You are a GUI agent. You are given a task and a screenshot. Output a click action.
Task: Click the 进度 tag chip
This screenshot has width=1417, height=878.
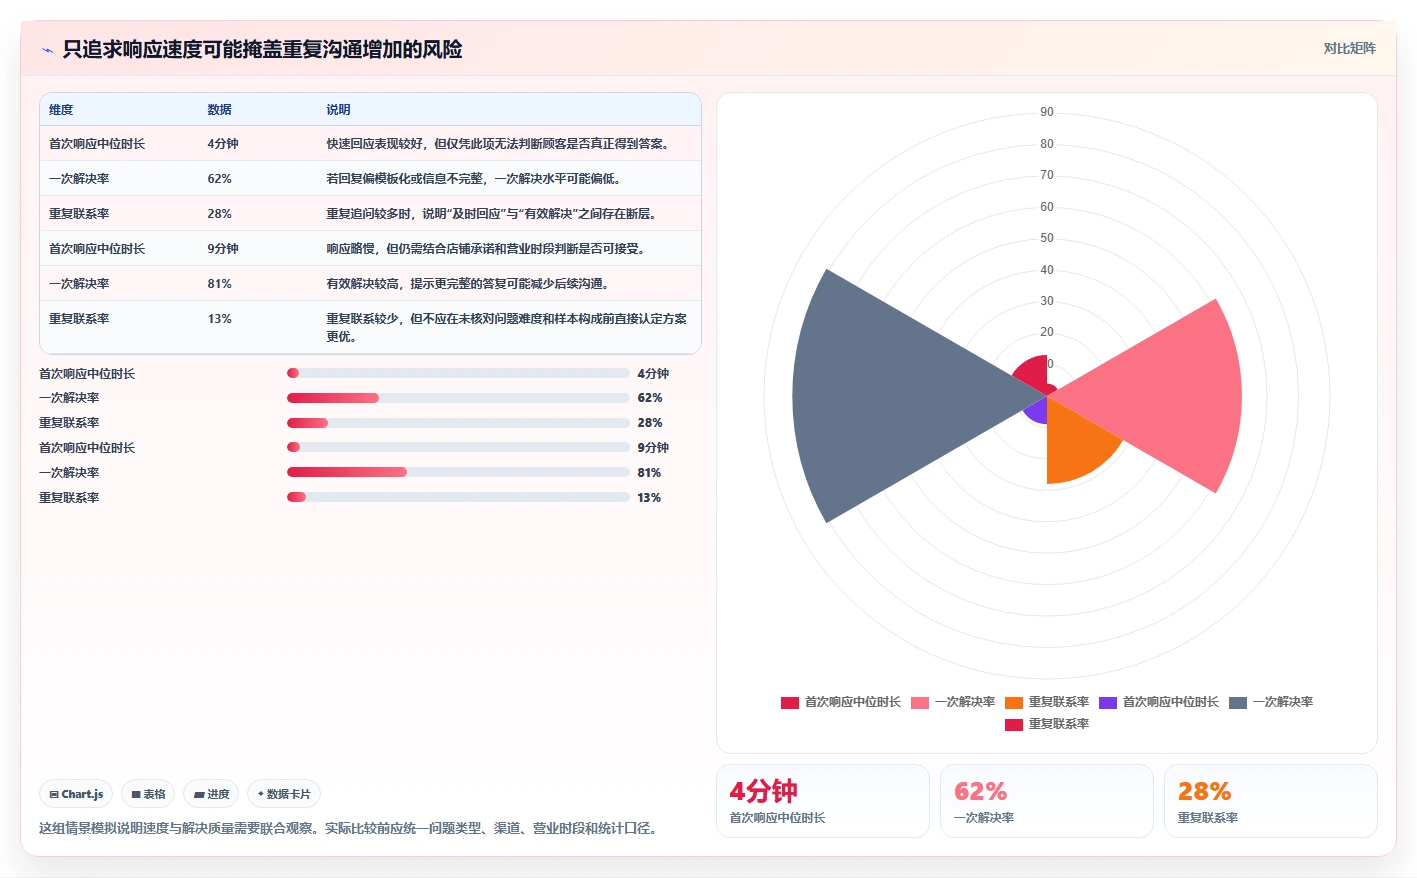click(211, 794)
